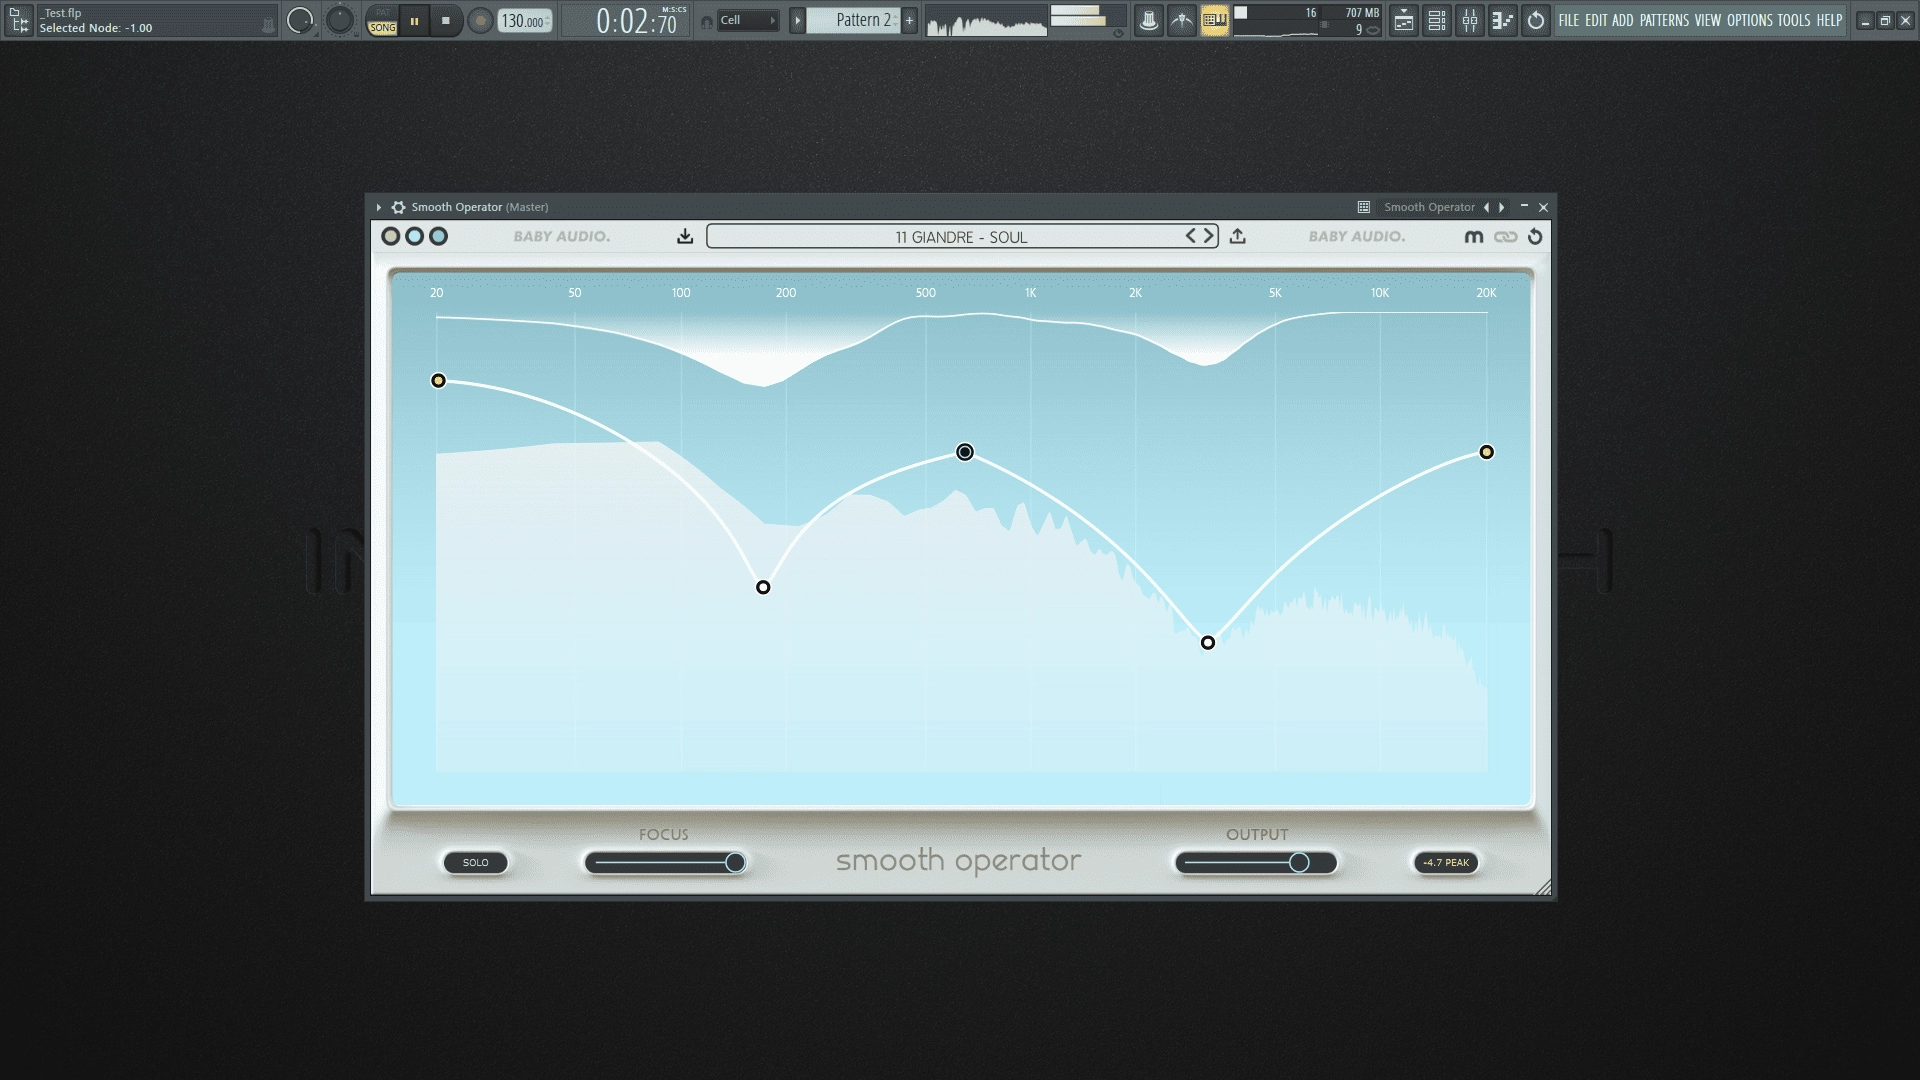This screenshot has height=1080, width=1920.
Task: Toggle the SOLO button
Action: 476,863
